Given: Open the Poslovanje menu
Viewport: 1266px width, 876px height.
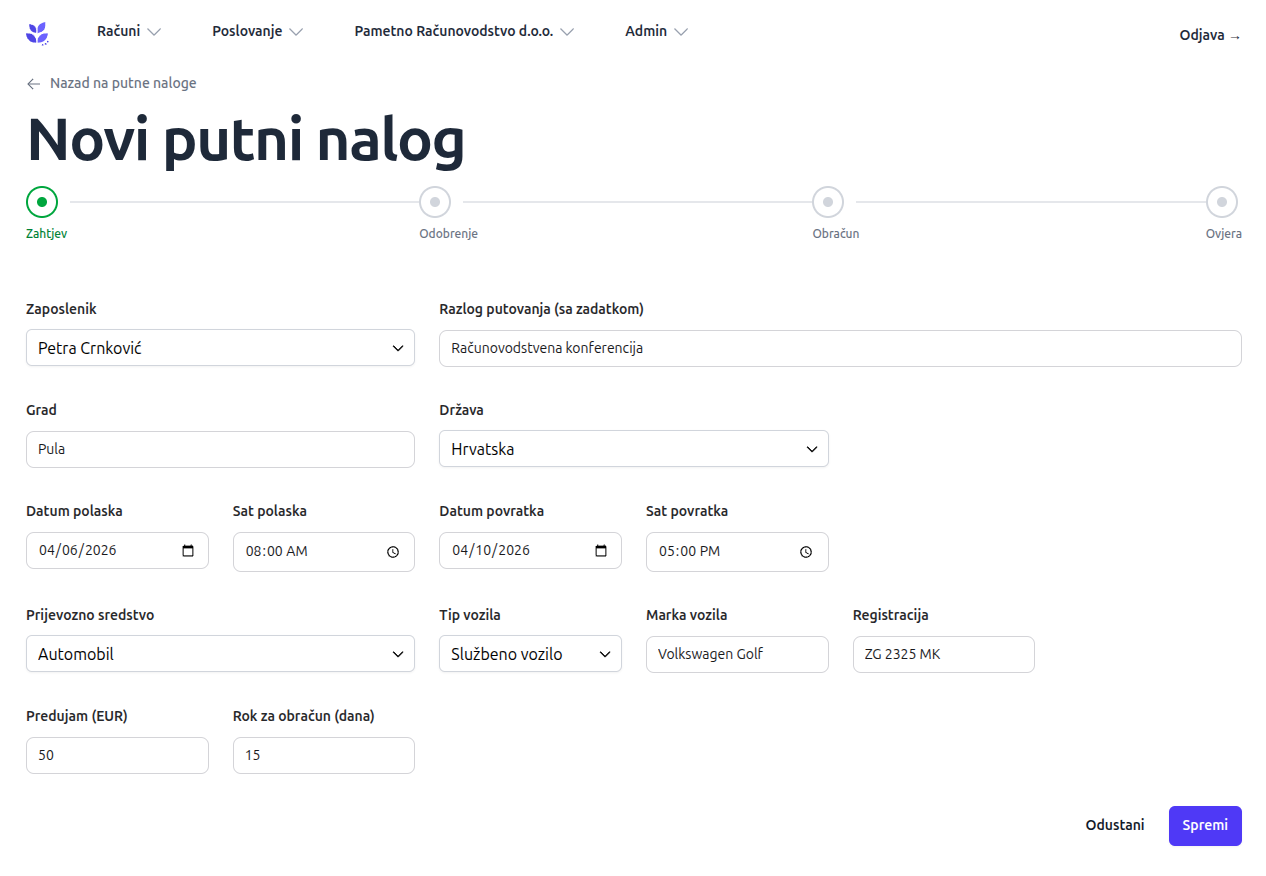Looking at the screenshot, I should (x=256, y=31).
